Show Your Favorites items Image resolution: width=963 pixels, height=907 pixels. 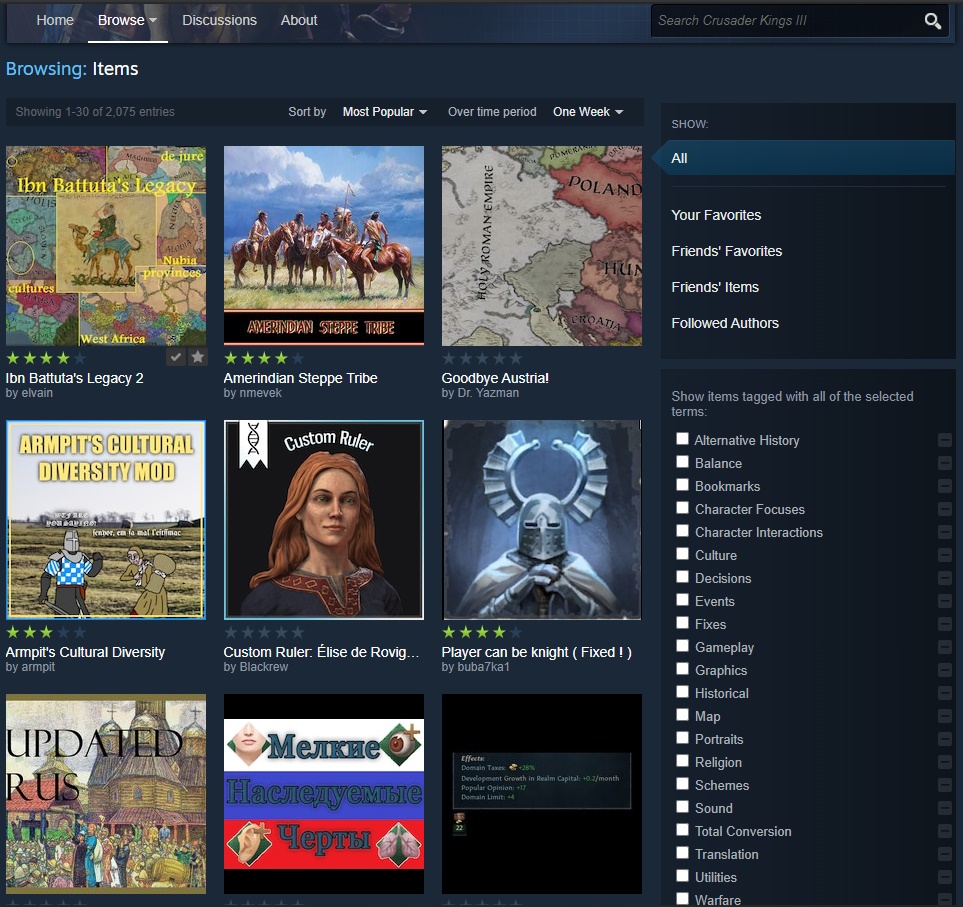point(716,215)
